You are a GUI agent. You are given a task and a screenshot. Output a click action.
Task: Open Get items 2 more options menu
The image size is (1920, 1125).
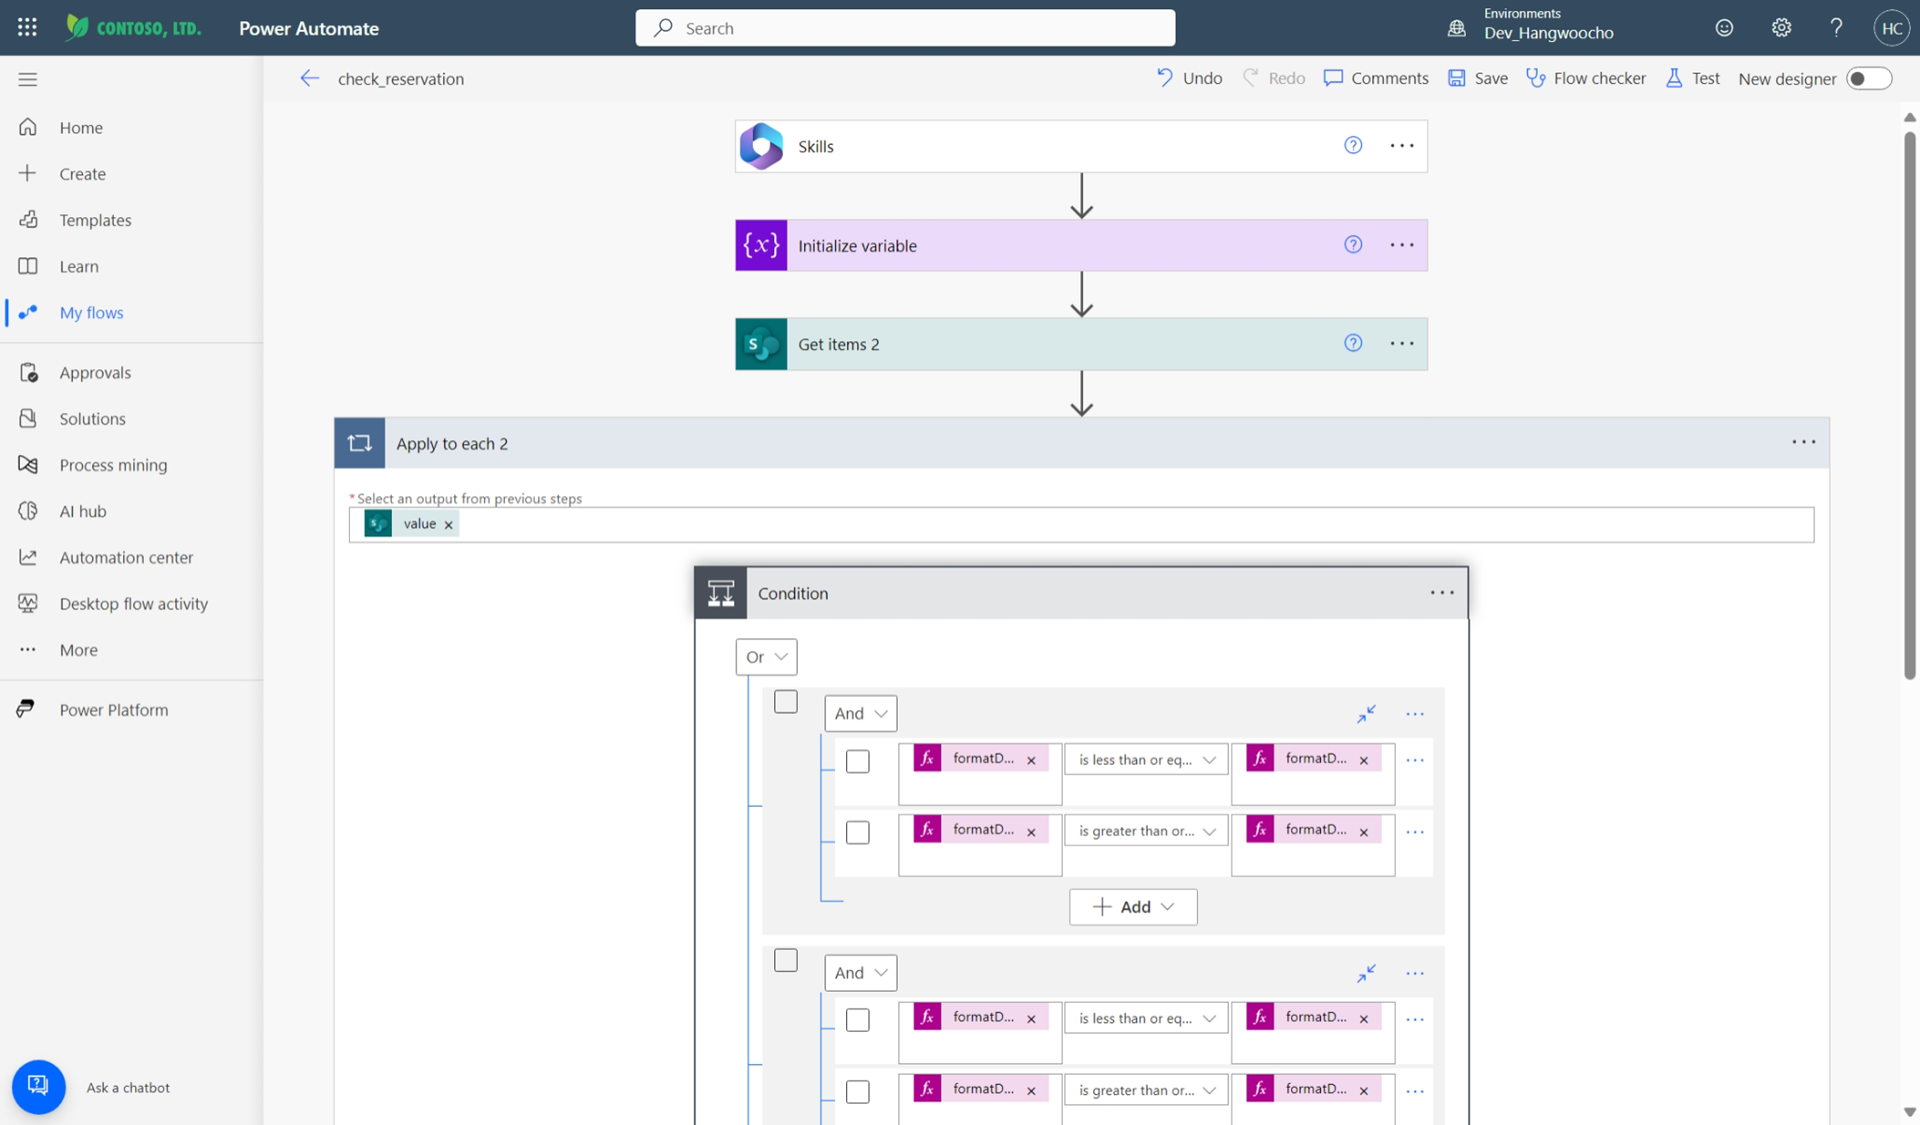(x=1402, y=344)
